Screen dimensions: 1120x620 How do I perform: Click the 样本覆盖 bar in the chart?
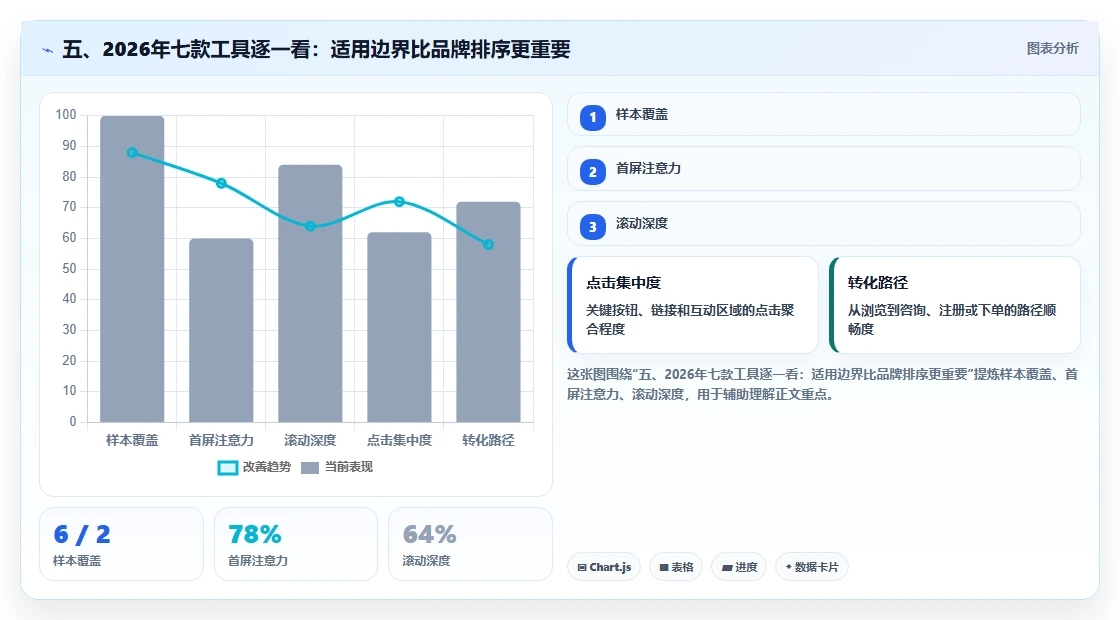coord(132,269)
